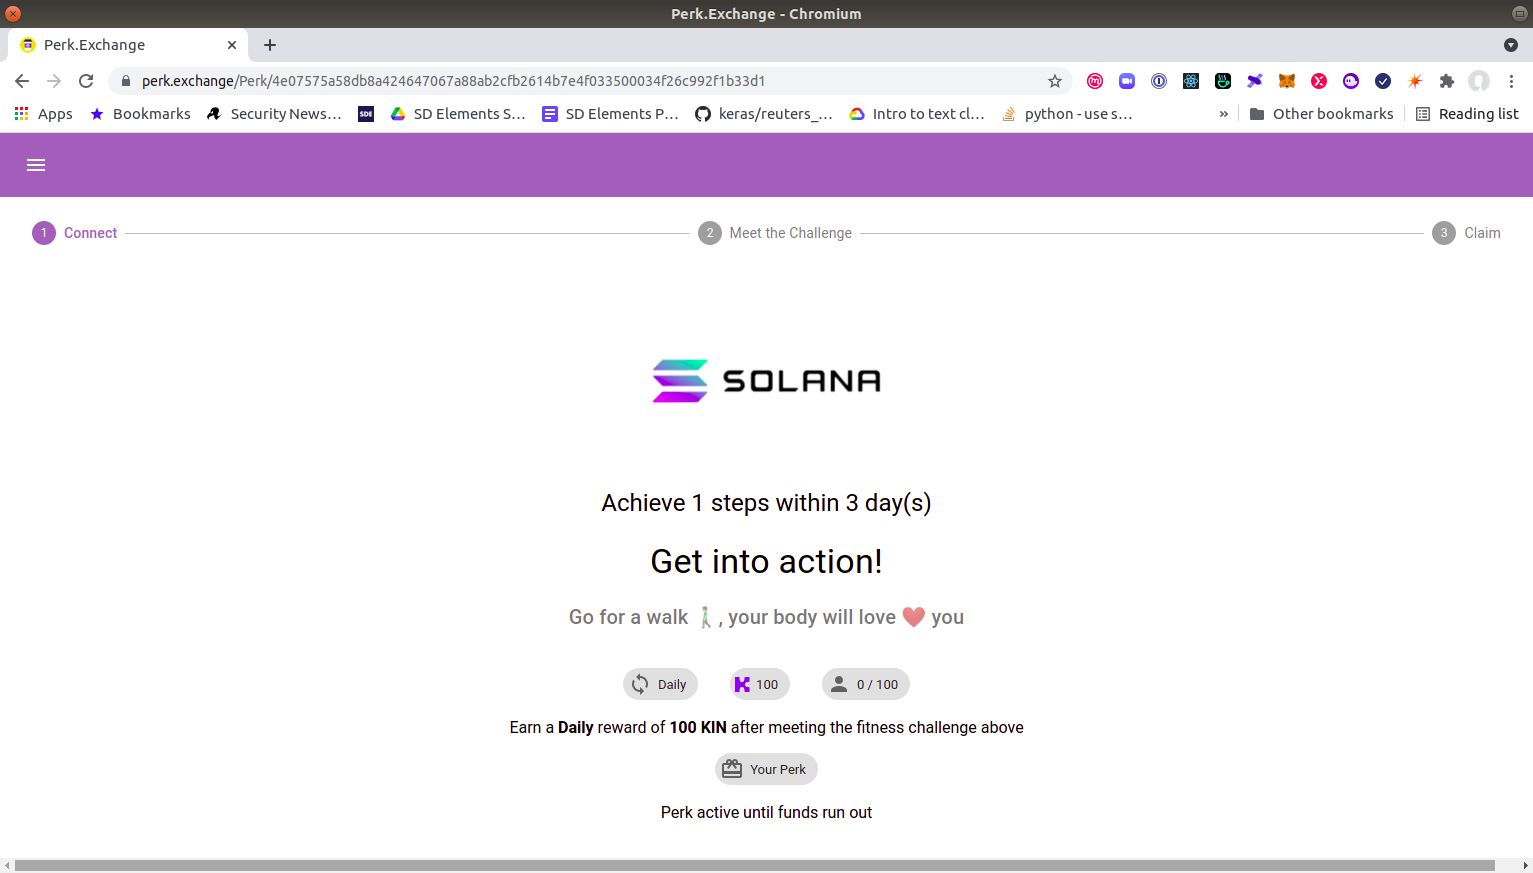The width and height of the screenshot is (1533, 873).
Task: Open Security News bookmark
Action: tap(274, 114)
